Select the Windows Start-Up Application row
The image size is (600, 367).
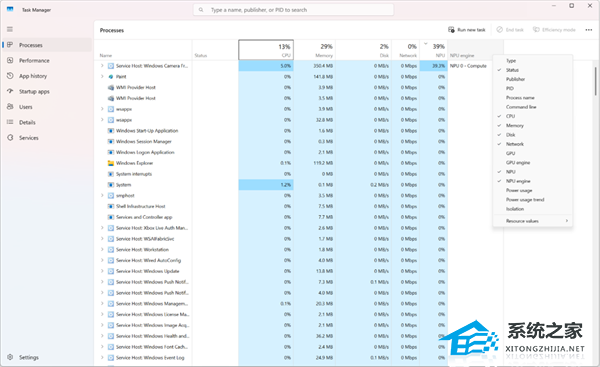click(271, 130)
